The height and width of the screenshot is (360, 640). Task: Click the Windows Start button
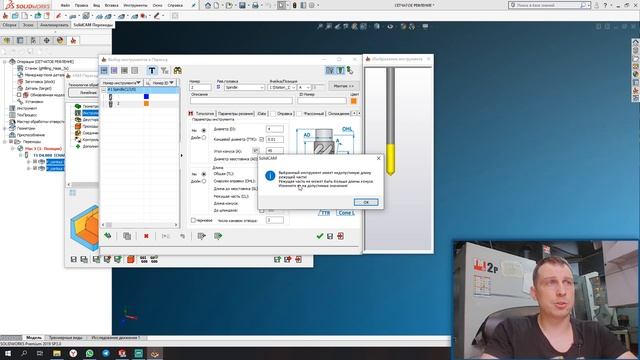coord(8,353)
